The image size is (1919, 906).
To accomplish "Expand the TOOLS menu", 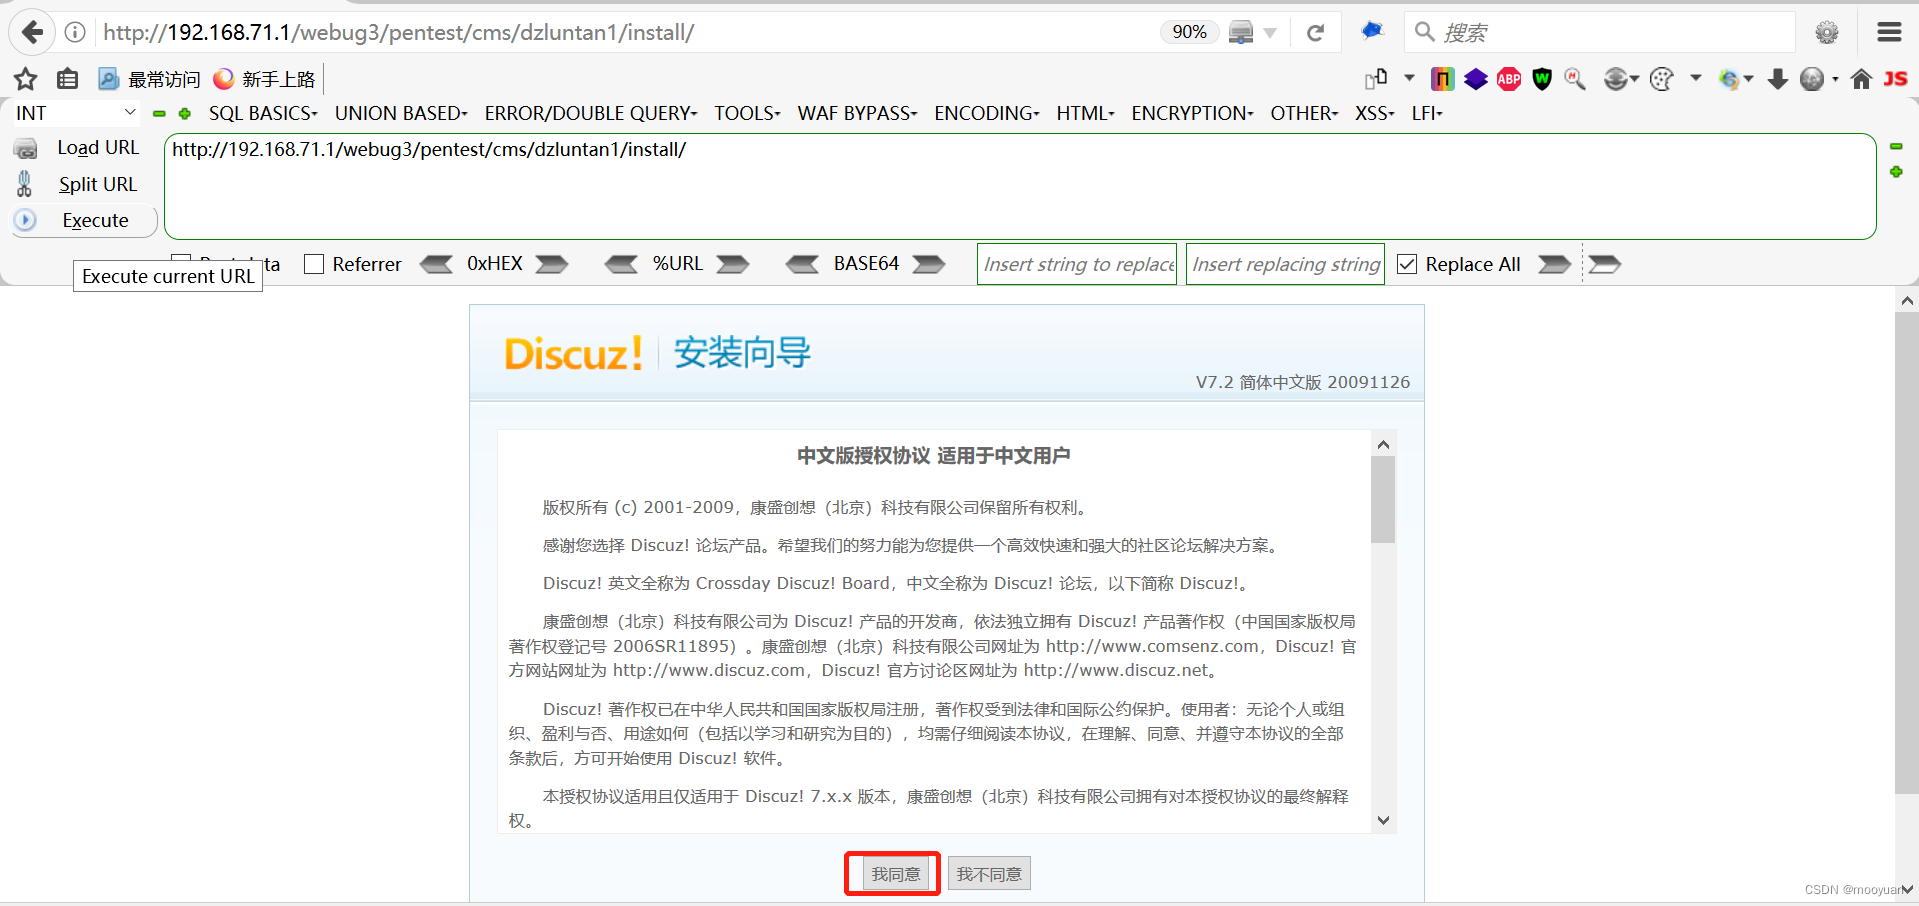I will click(747, 113).
